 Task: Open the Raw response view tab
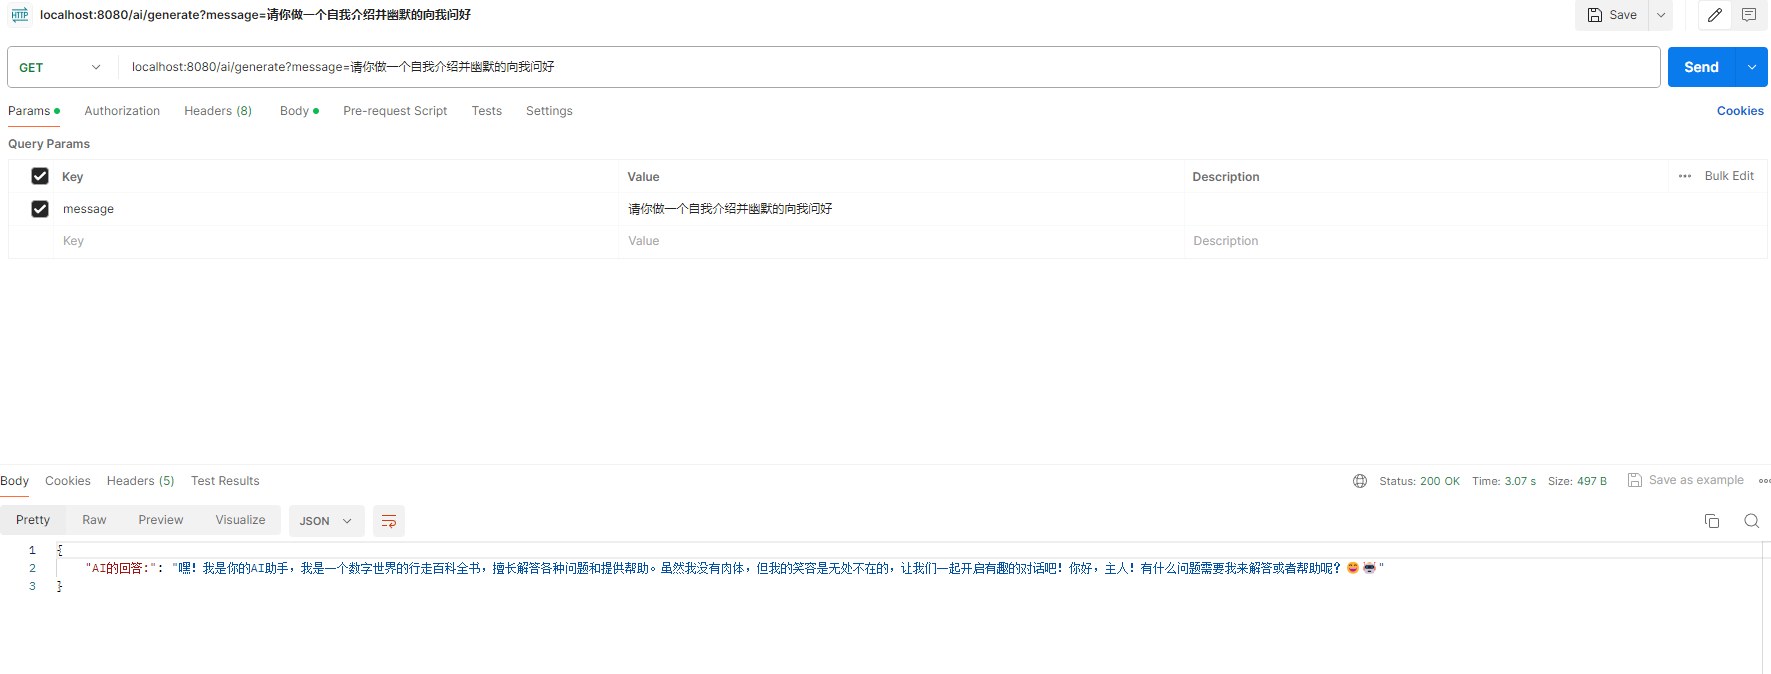coord(94,520)
